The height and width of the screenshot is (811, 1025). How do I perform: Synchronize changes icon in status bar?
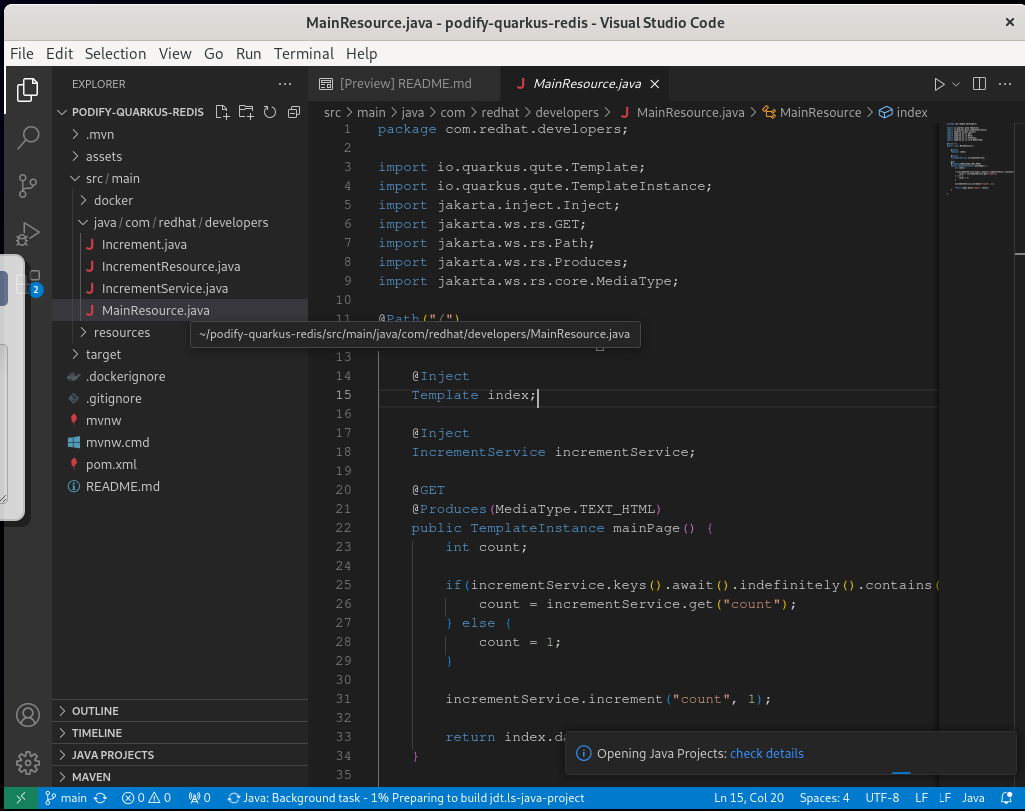[101, 798]
